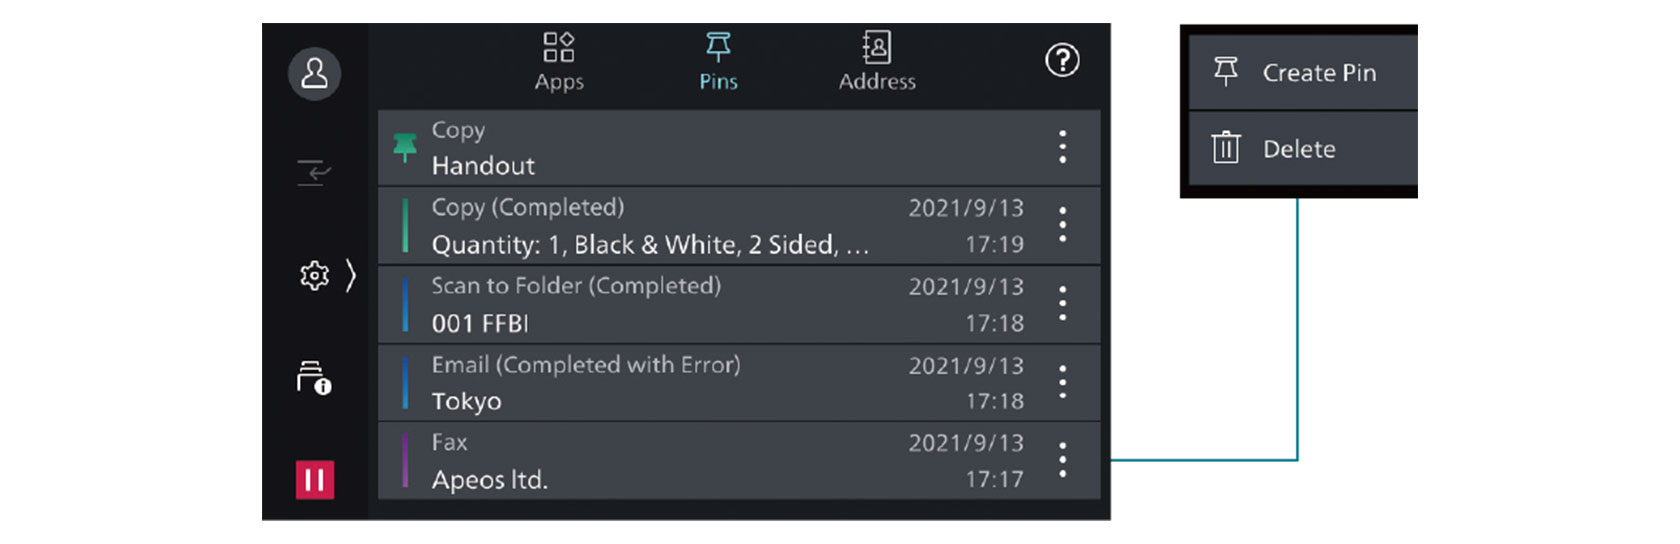The image size is (1680, 544).
Task: Click the trash icon beside Delete
Action: 1226,148
